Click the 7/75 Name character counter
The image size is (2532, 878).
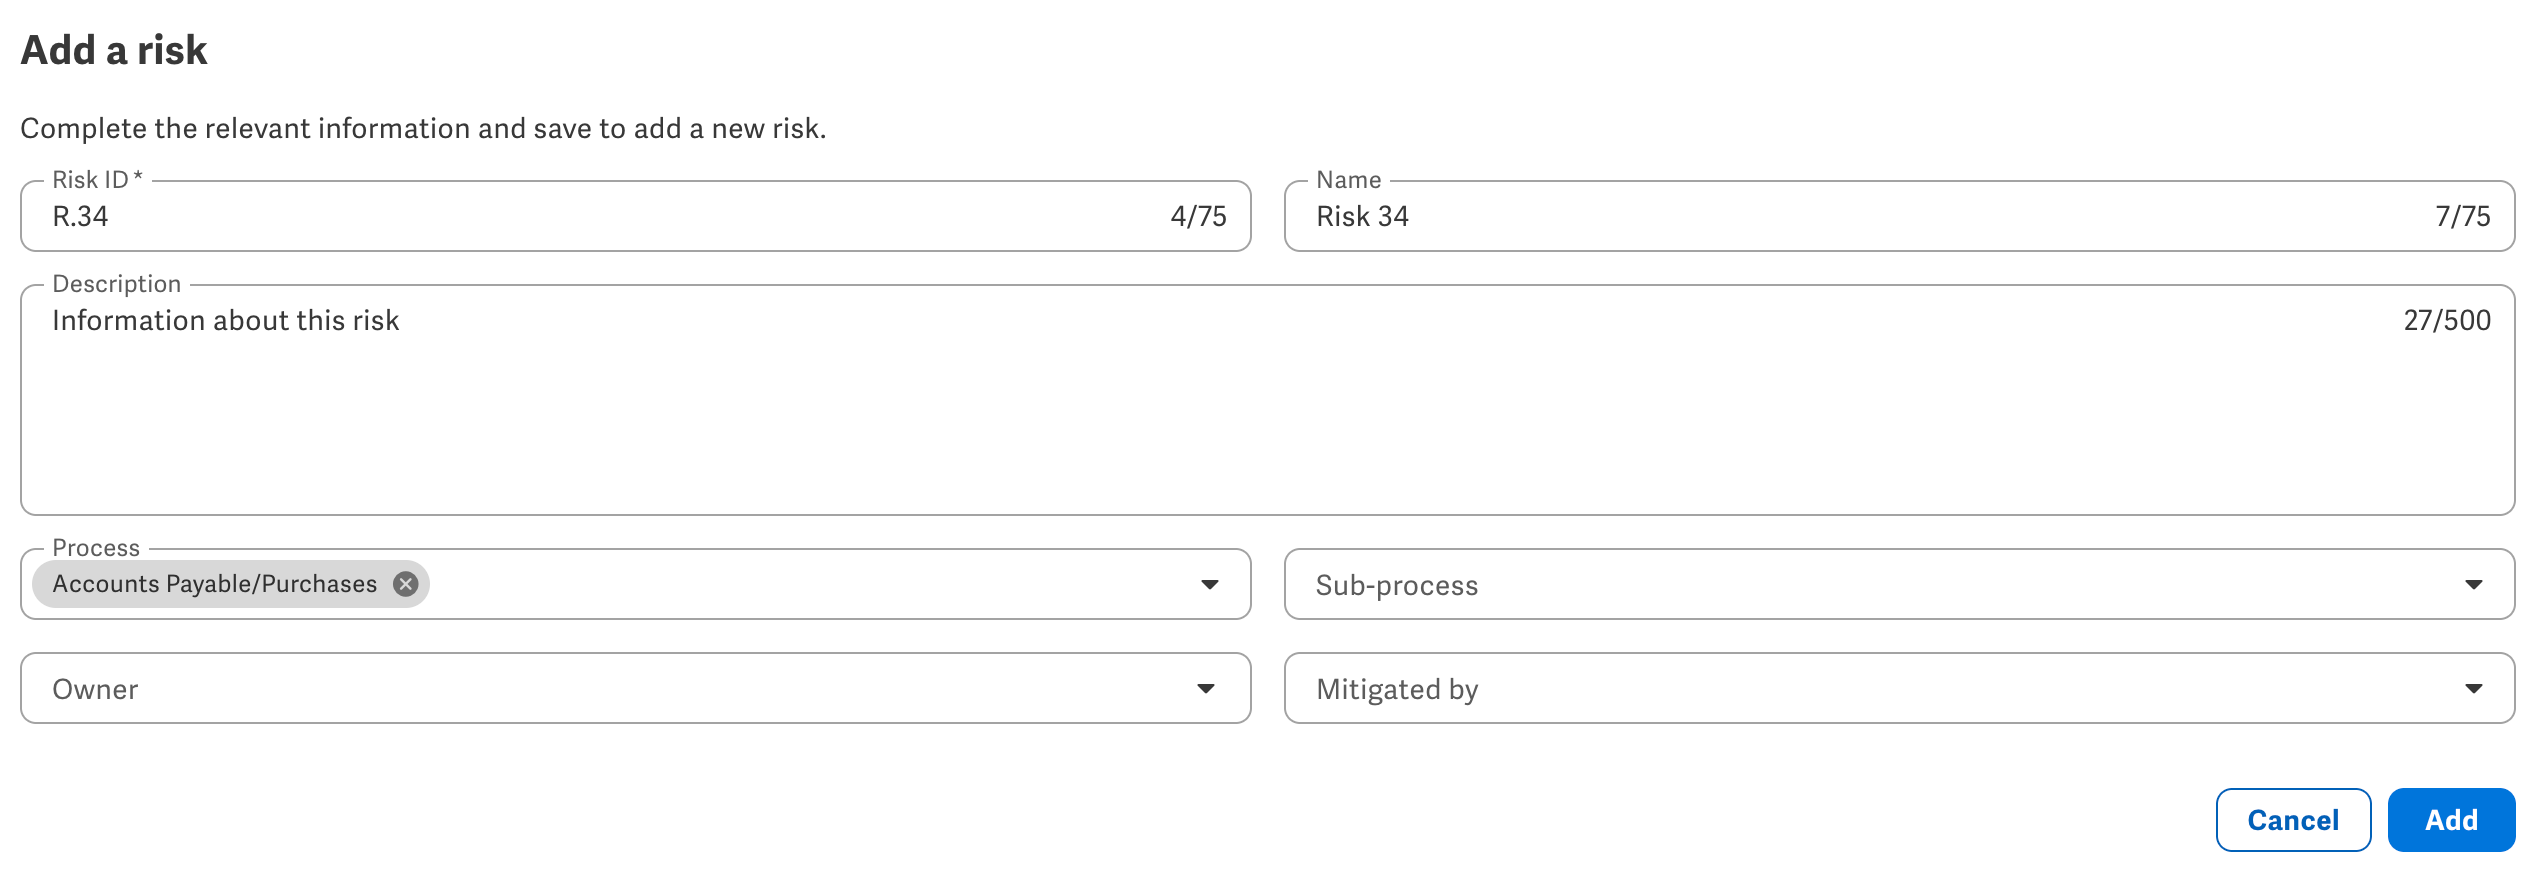click(2463, 216)
